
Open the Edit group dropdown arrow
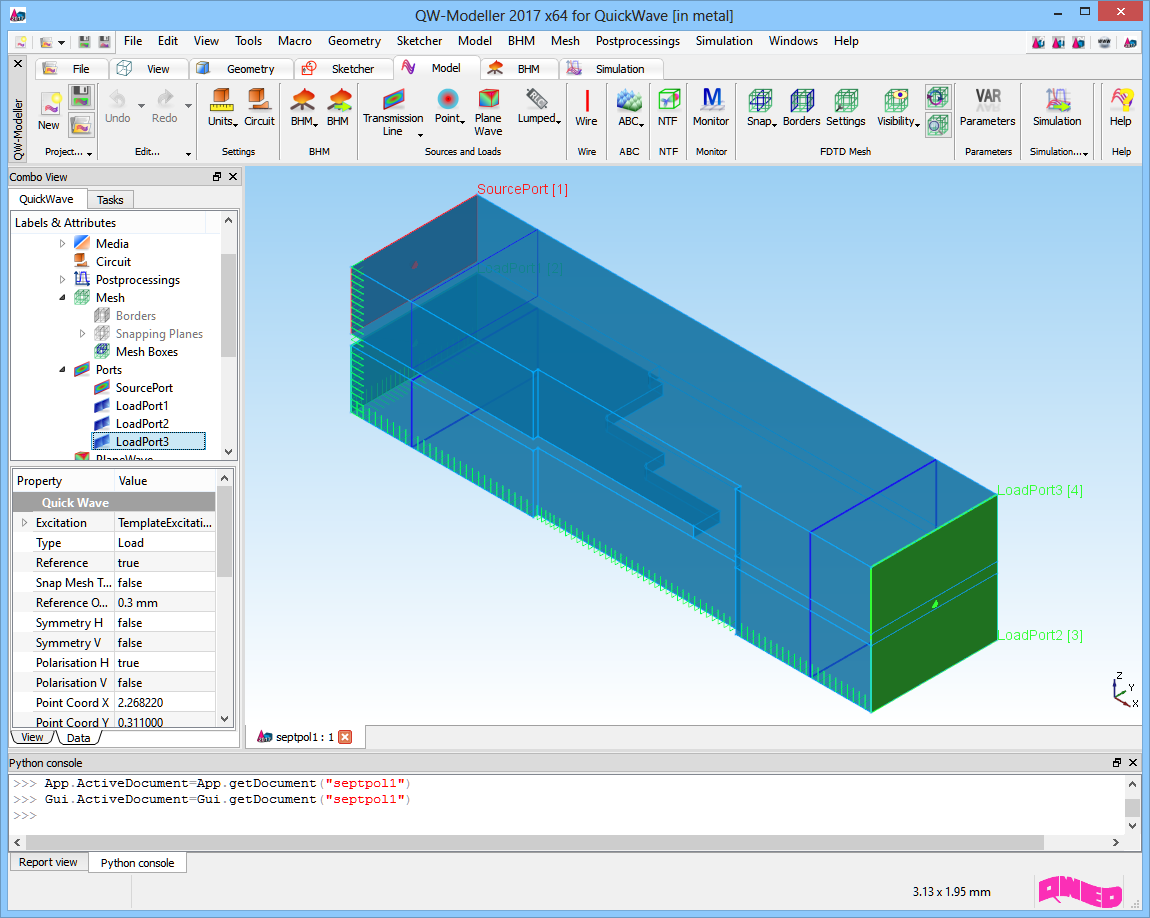pyautogui.click(x=188, y=153)
